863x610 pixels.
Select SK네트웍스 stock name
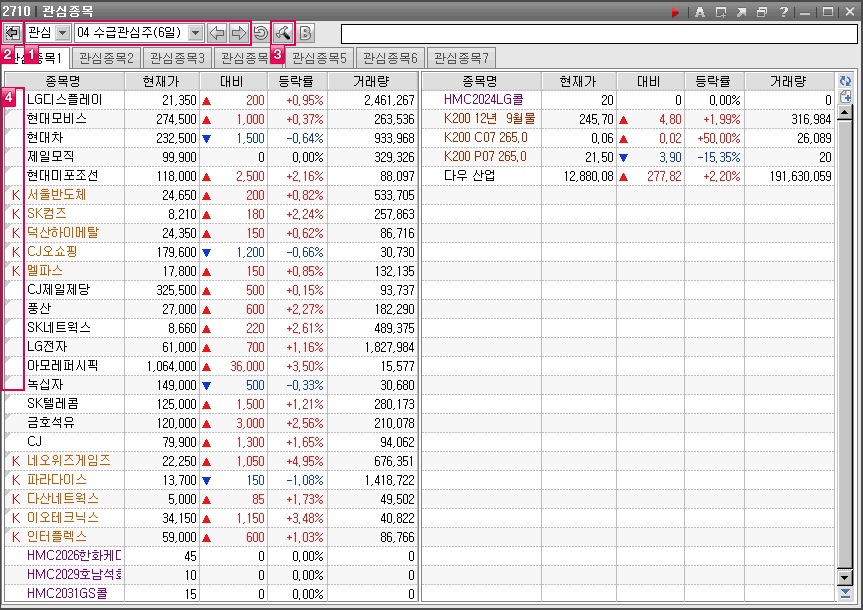coord(59,328)
